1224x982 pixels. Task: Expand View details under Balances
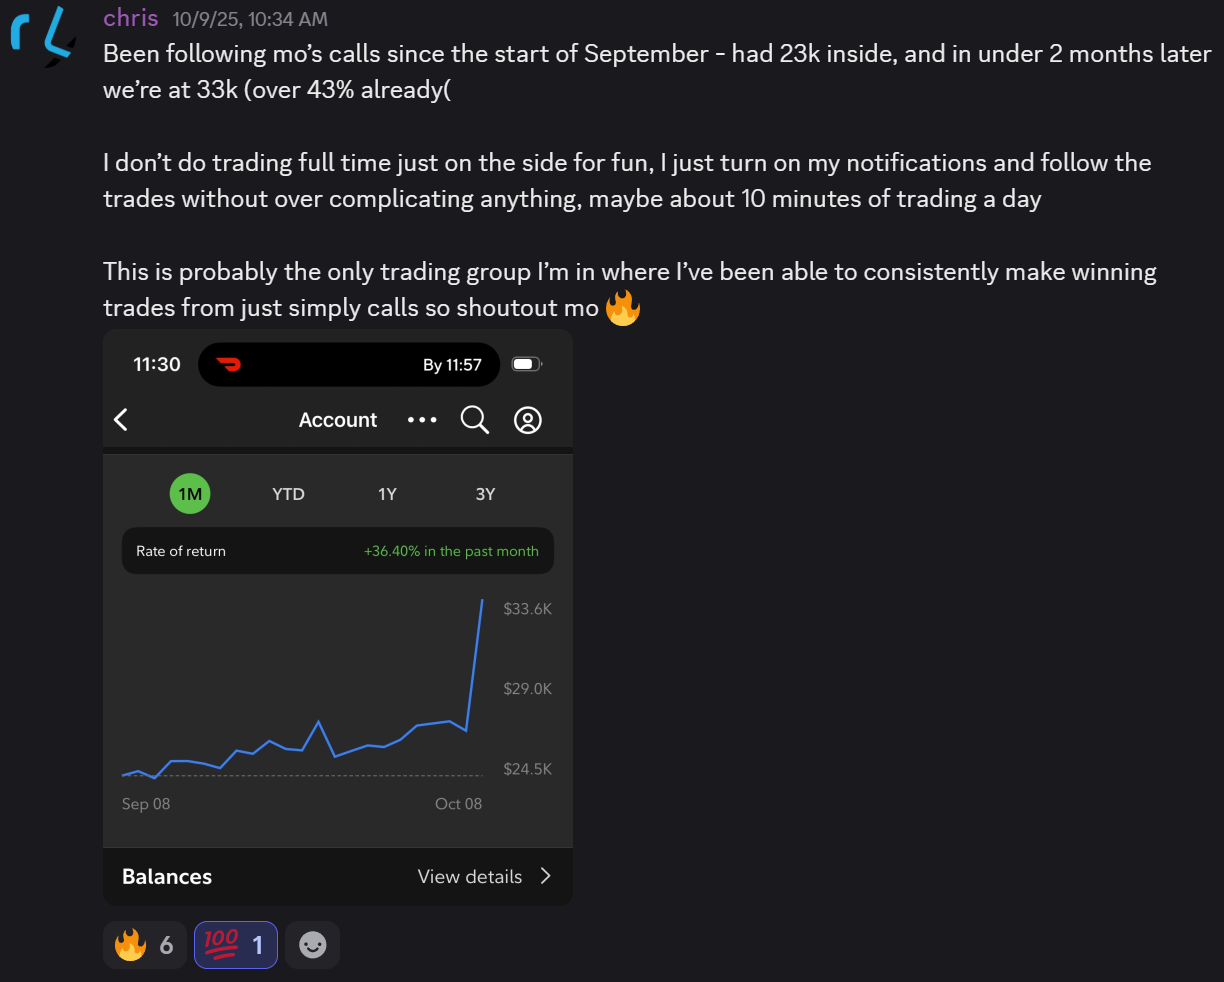coord(484,876)
